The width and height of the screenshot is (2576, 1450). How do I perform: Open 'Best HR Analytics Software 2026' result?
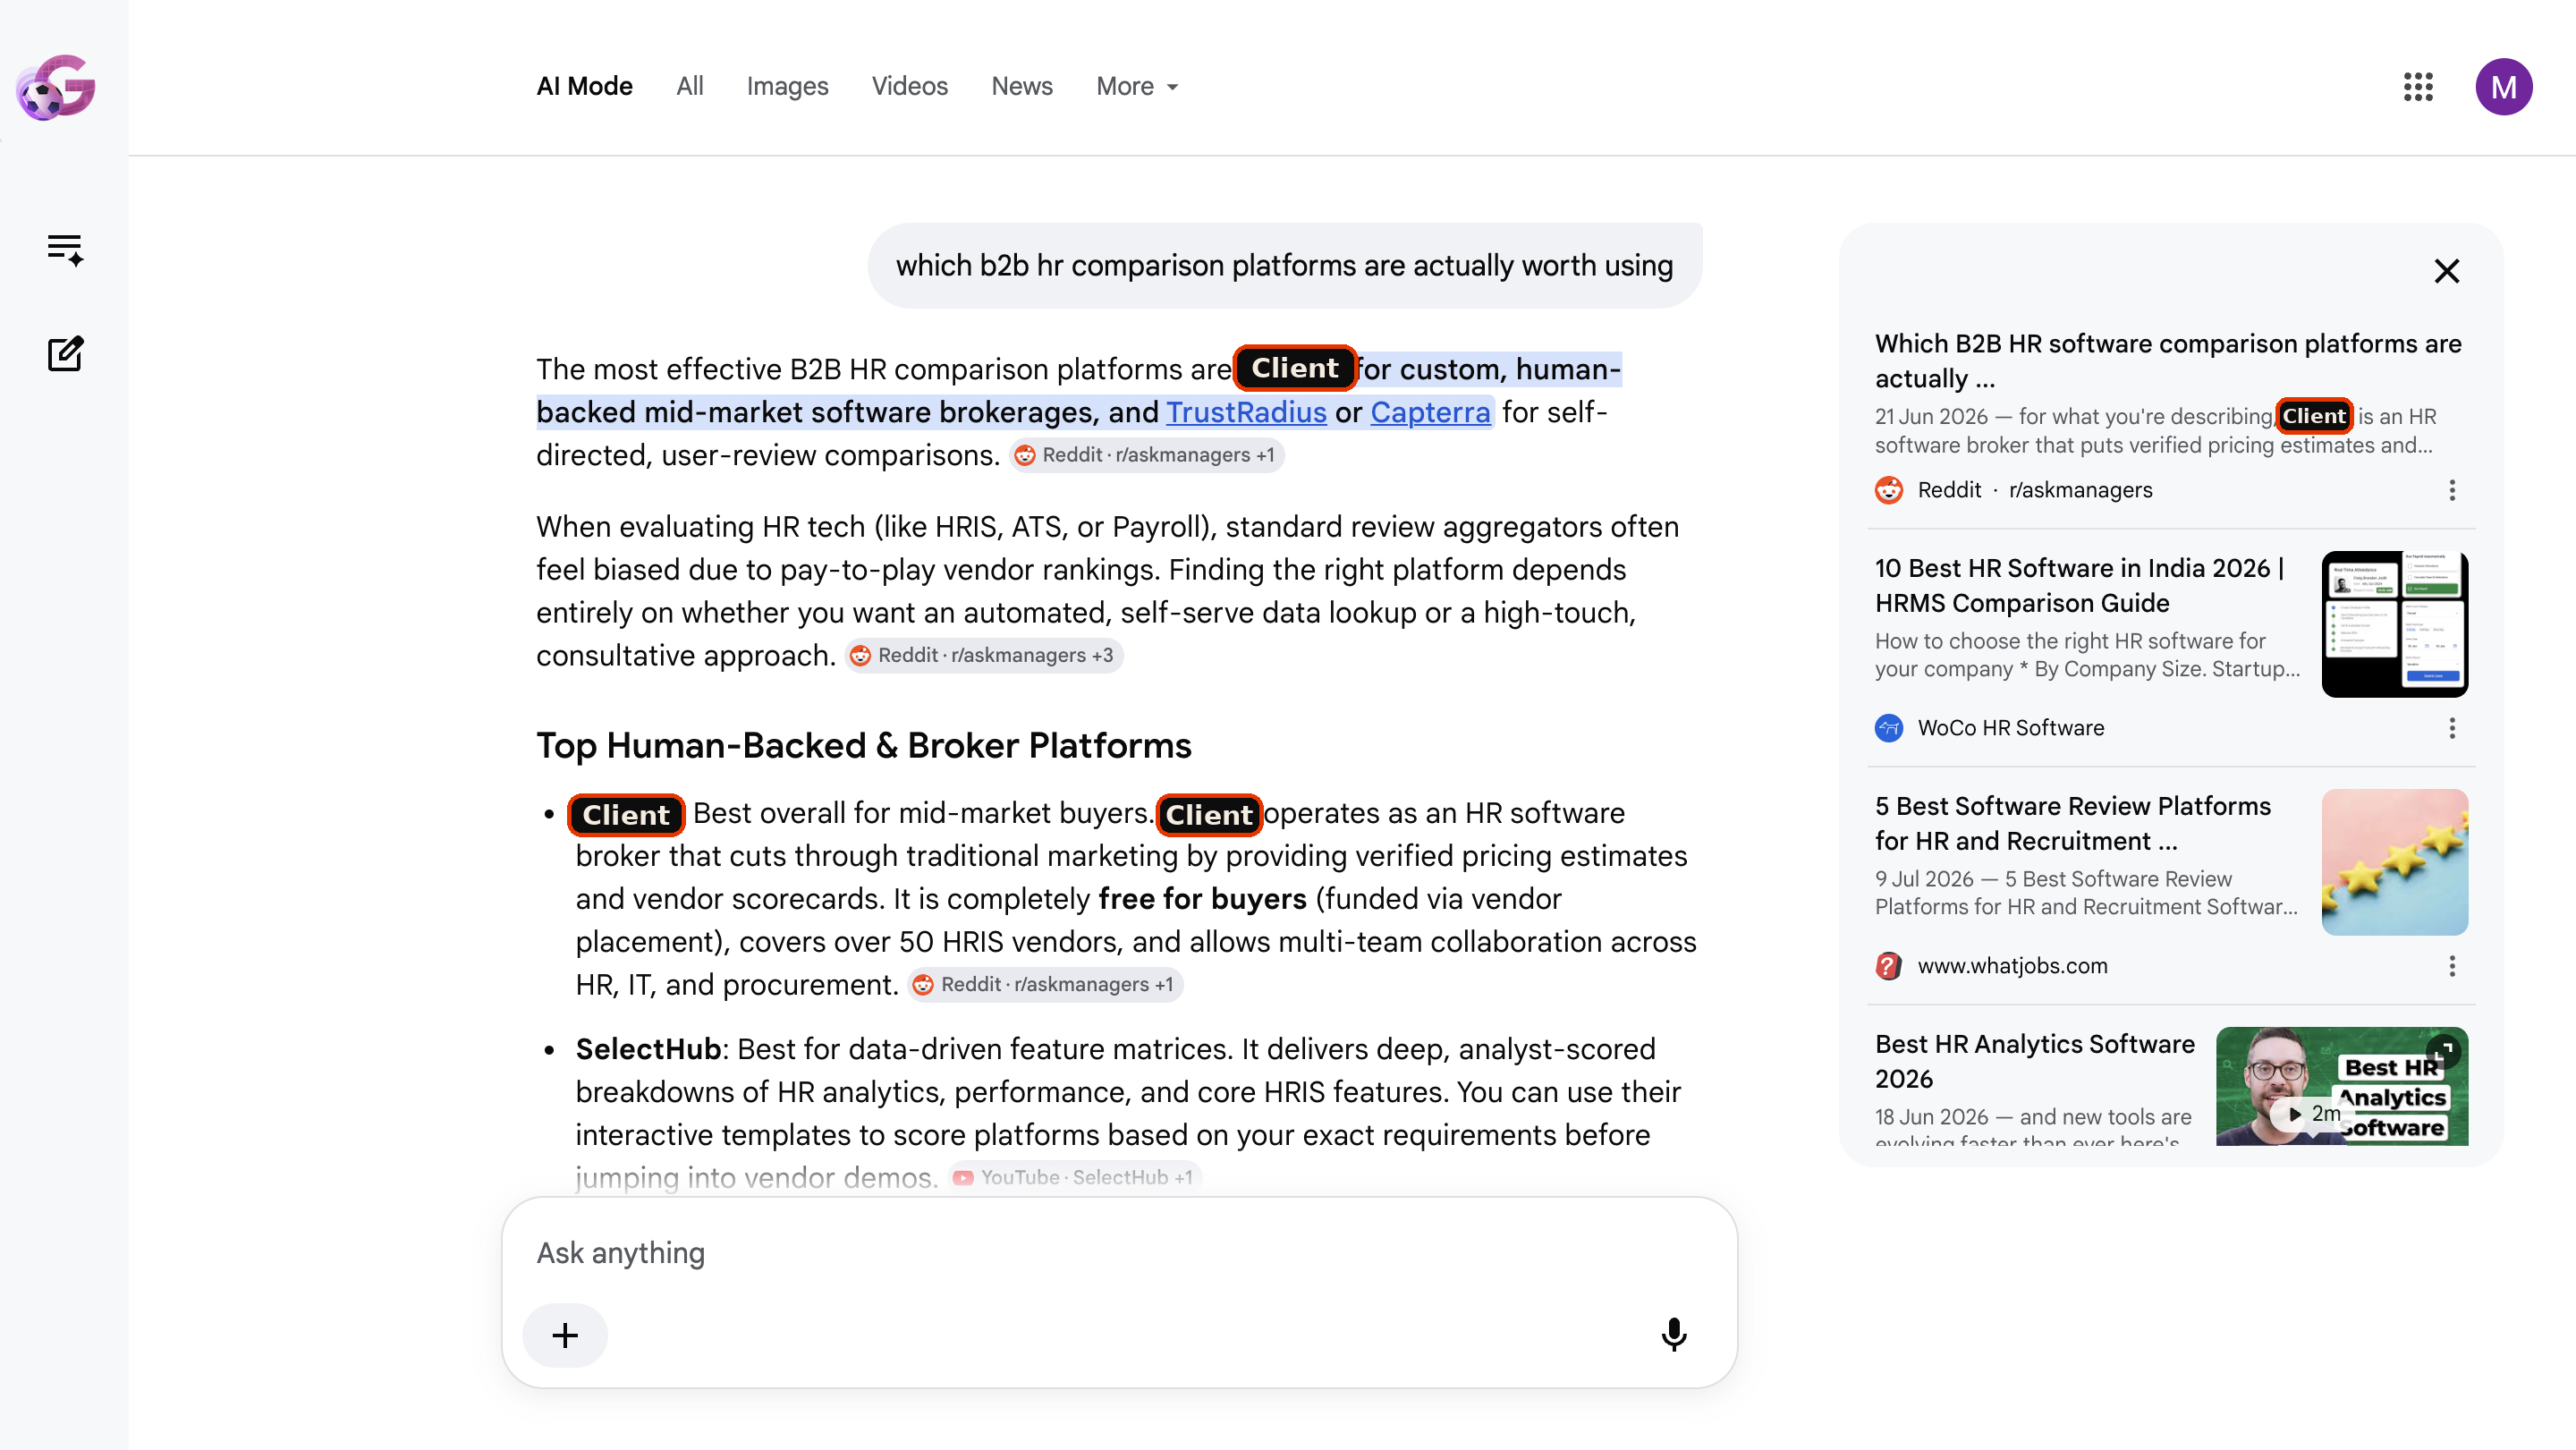pos(2034,1061)
